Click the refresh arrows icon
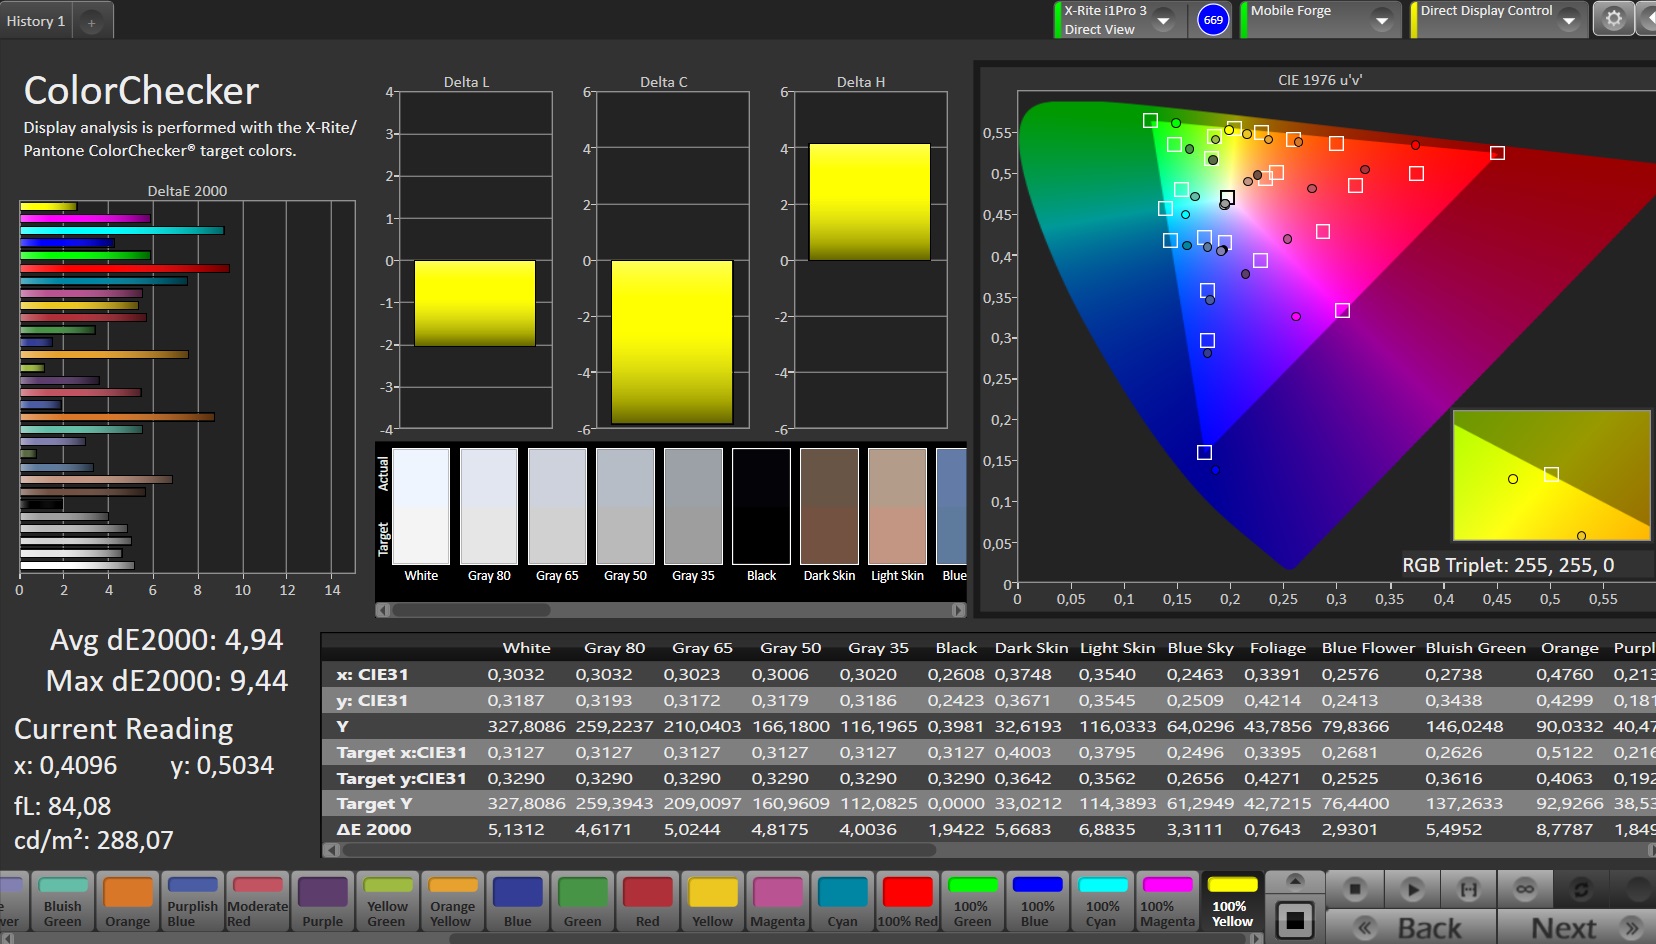The image size is (1656, 944). [1581, 888]
